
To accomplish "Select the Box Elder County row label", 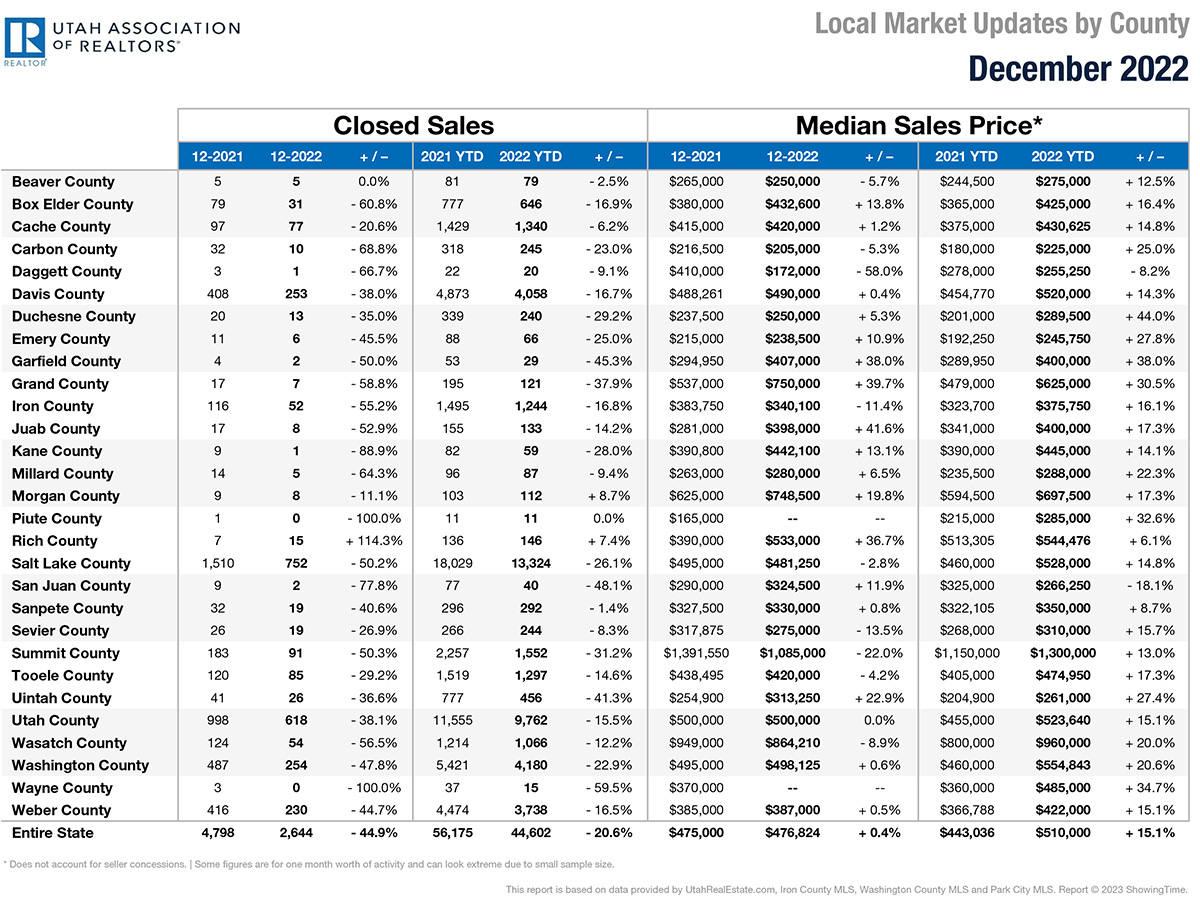I will (72, 204).
